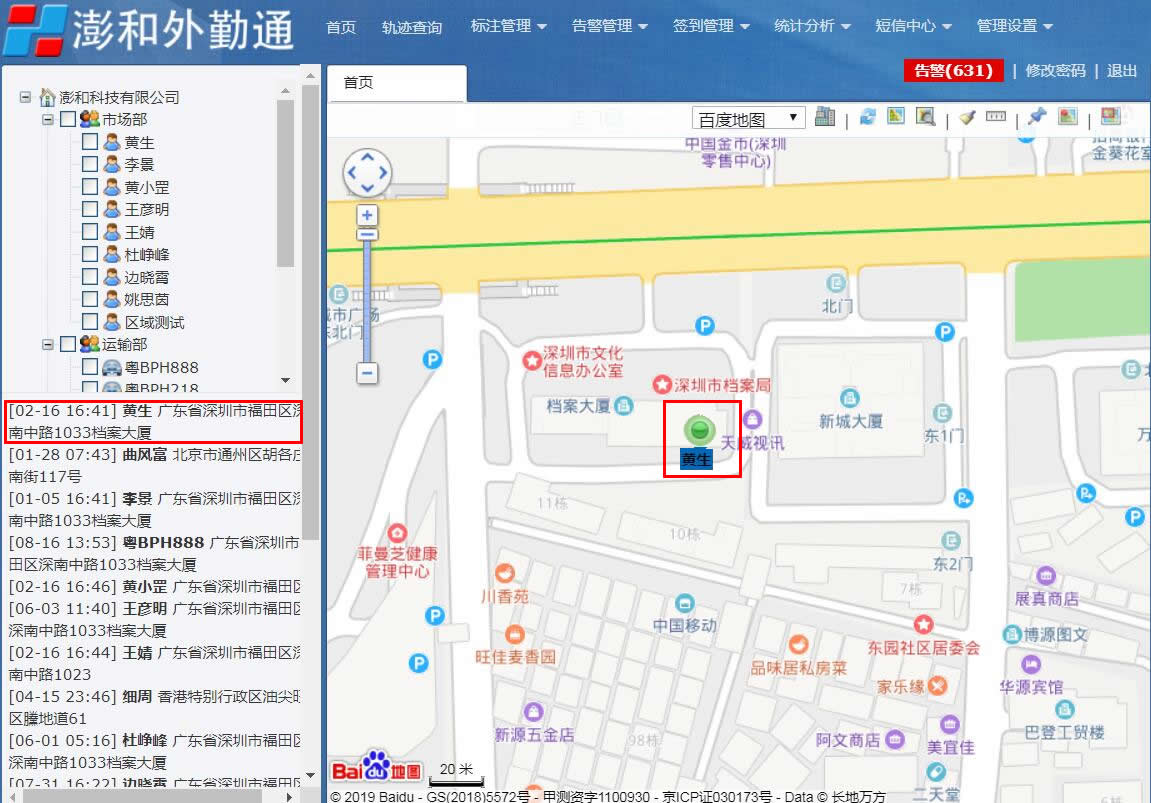This screenshot has height=803, width=1151.
Task: Click the 退出 logout link
Action: click(x=1122, y=70)
